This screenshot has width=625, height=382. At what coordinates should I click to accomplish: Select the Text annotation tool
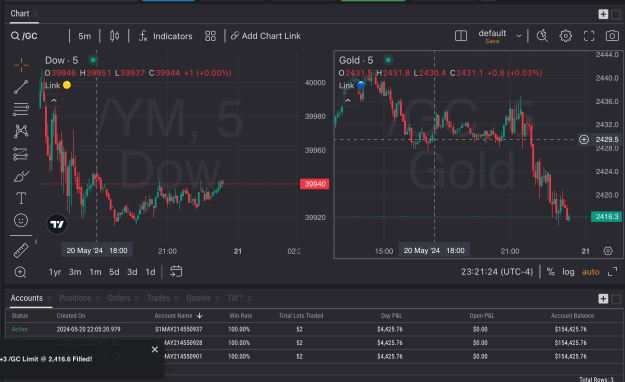click(21, 198)
